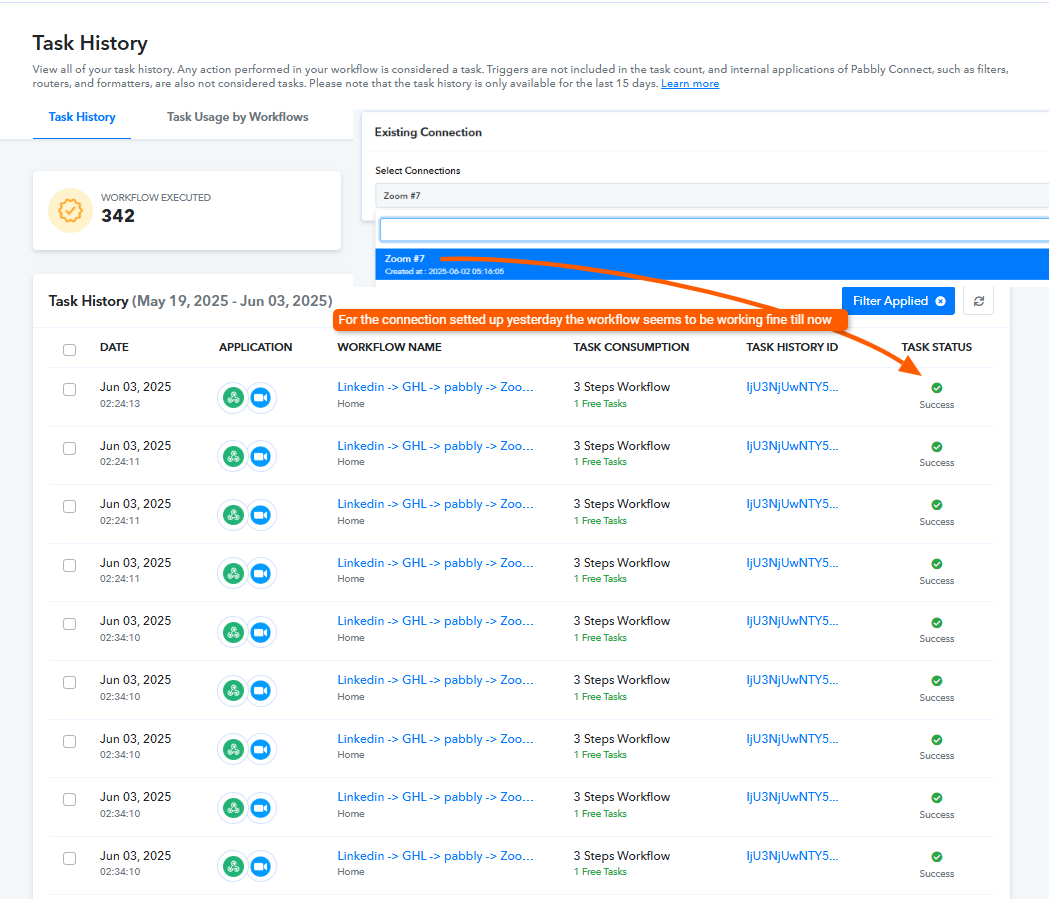Click the connection search input field
The image size is (1049, 899).
[714, 229]
